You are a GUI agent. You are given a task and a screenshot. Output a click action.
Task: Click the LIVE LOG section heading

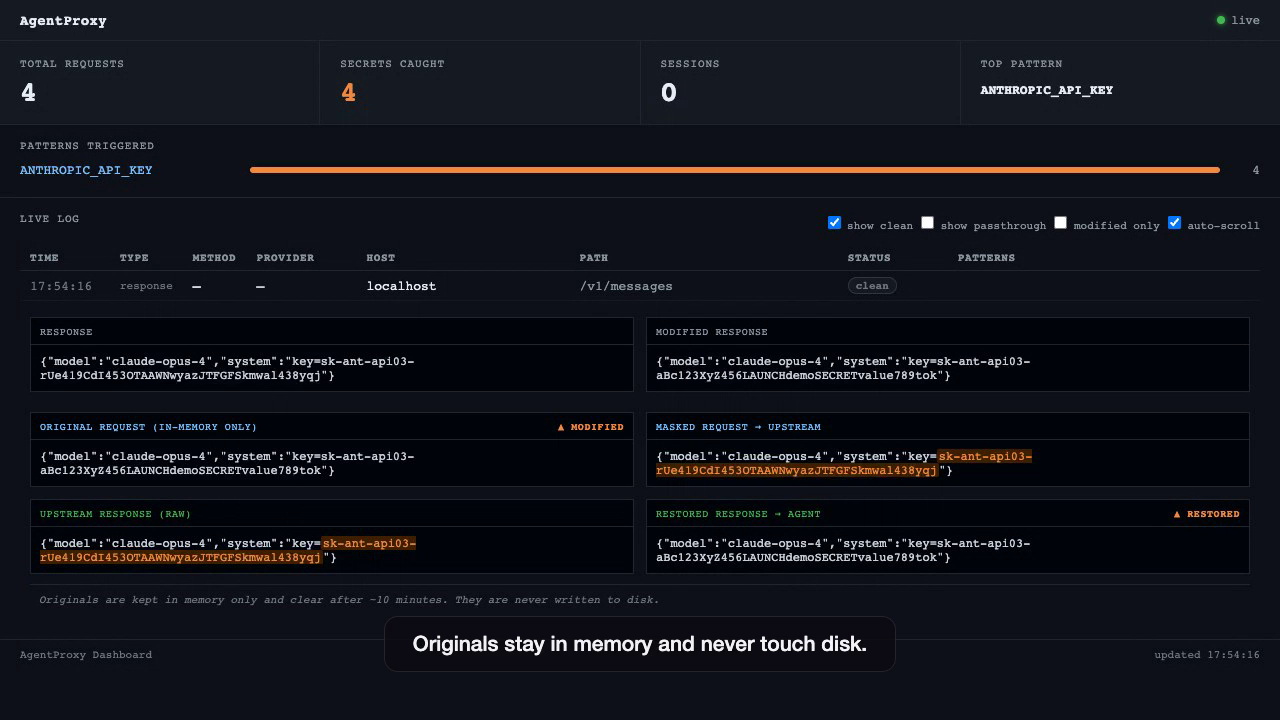(49, 219)
